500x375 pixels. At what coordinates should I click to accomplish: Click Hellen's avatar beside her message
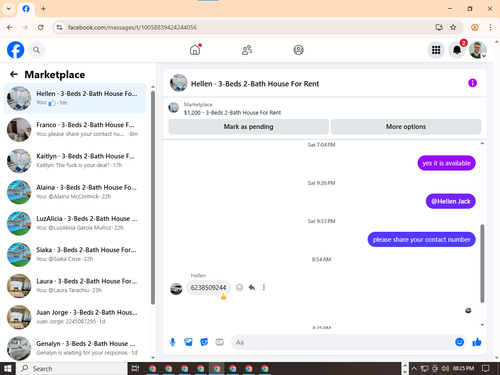point(176,289)
